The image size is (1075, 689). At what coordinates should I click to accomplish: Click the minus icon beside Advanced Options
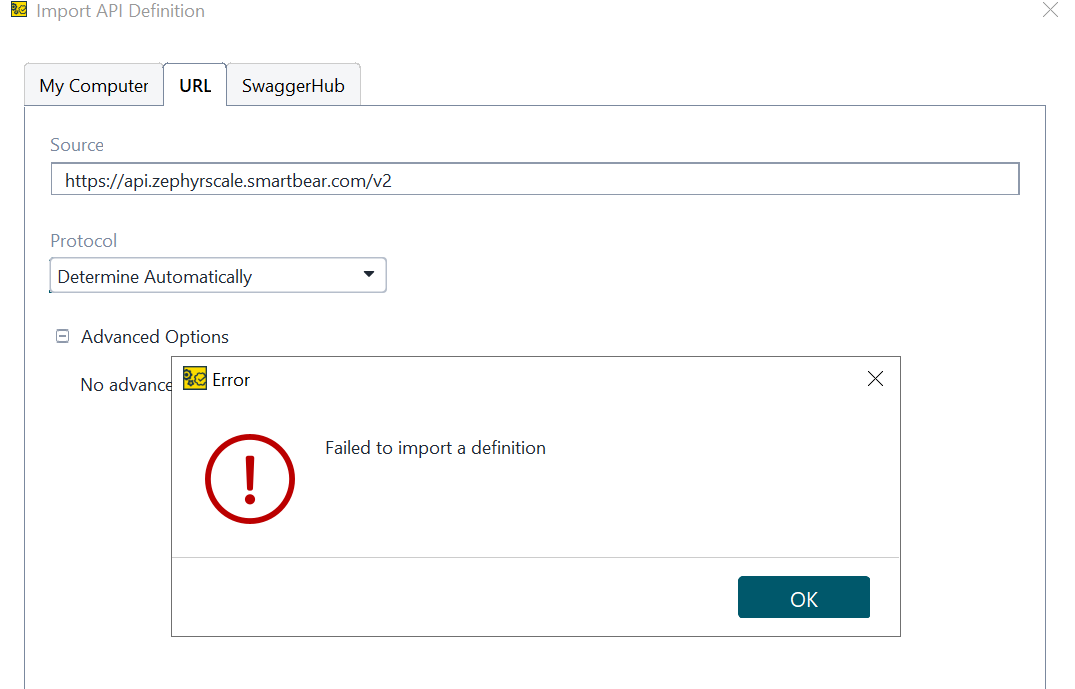click(x=61, y=337)
